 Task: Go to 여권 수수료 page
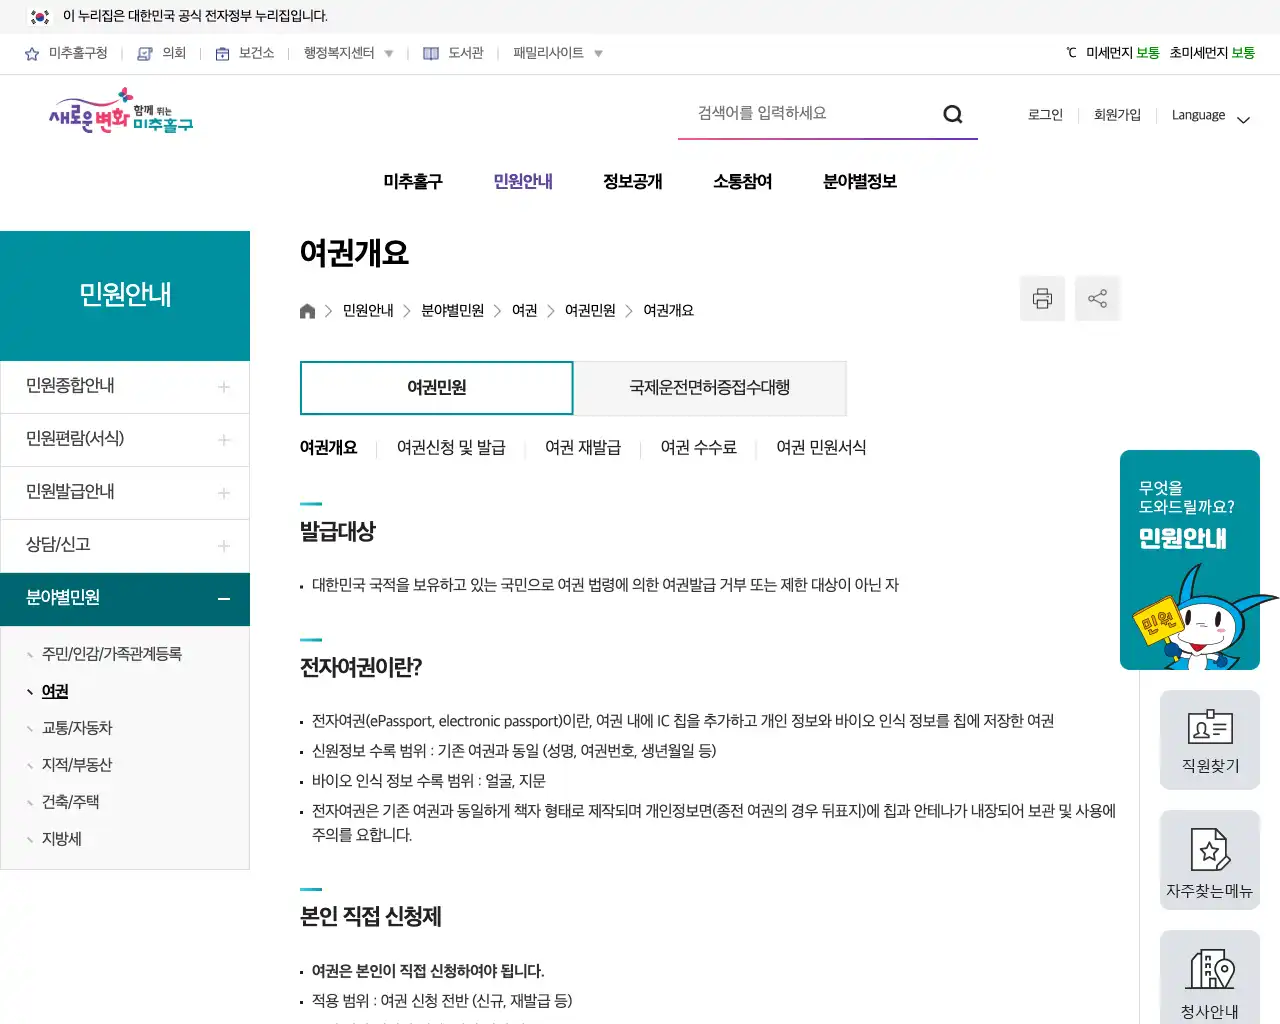tap(697, 448)
